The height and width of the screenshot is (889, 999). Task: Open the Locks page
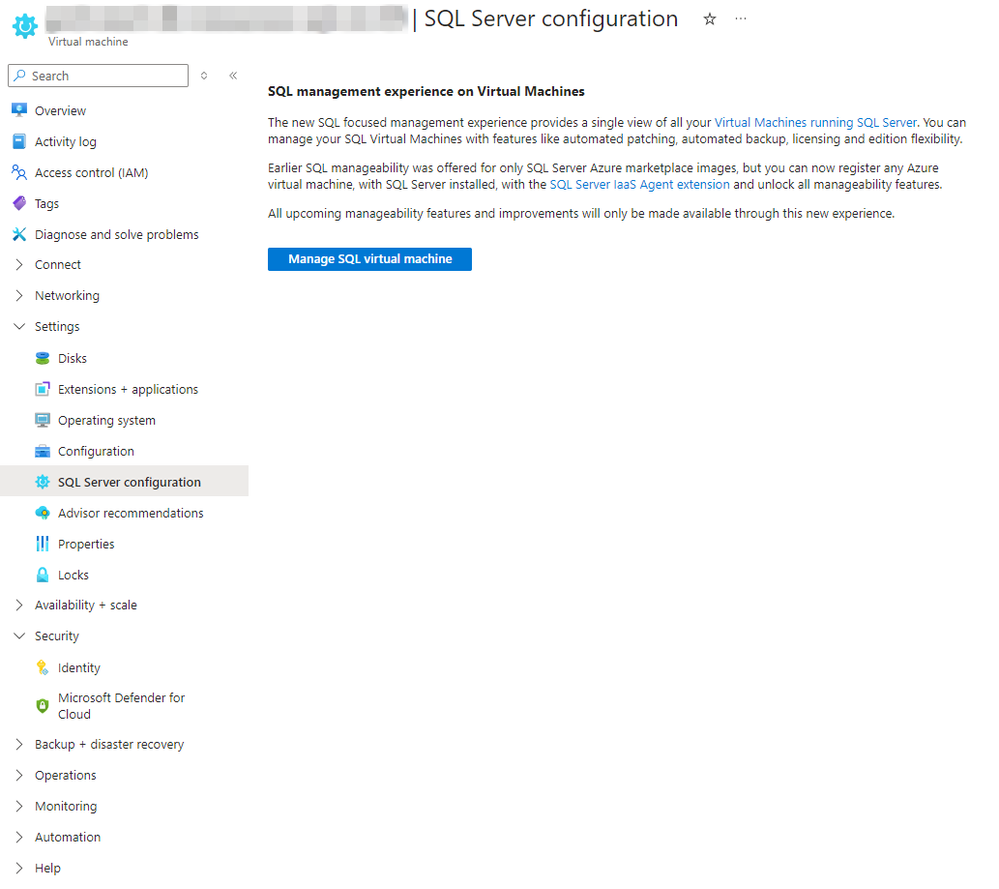click(x=73, y=575)
